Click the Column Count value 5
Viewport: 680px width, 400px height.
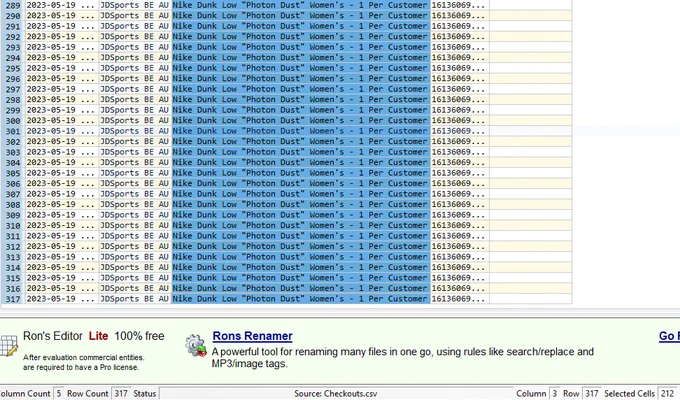point(59,393)
